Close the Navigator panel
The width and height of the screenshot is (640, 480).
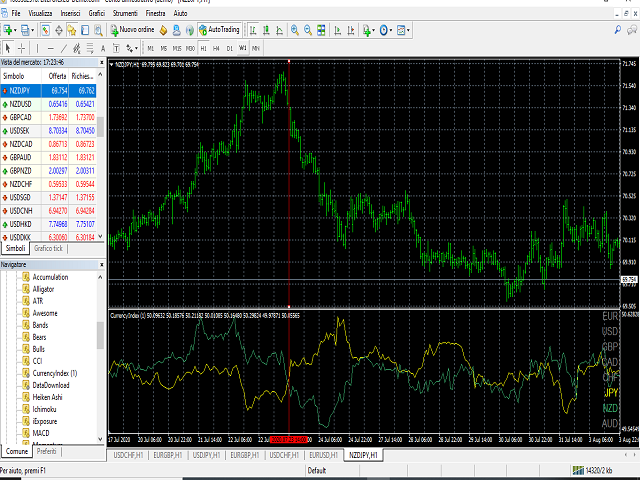[x=100, y=264]
